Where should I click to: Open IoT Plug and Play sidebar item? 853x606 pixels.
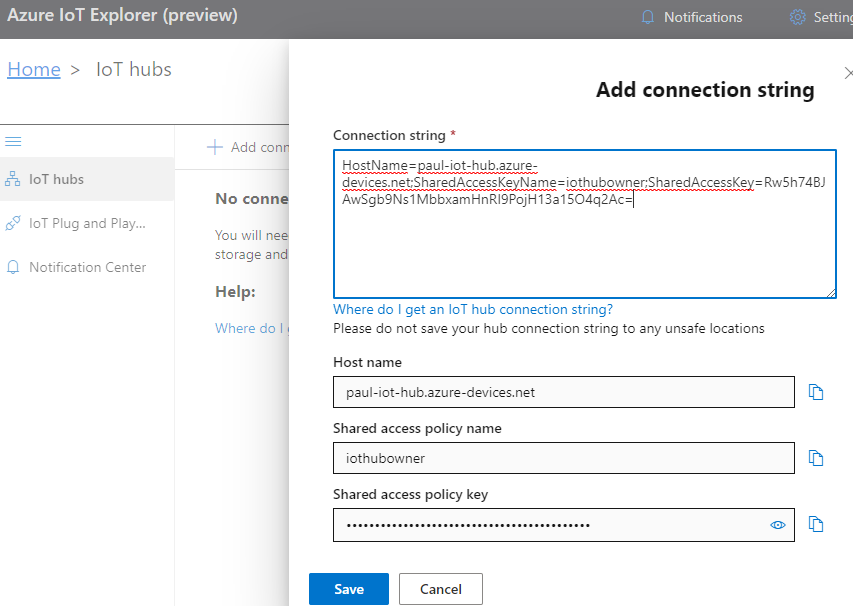pyautogui.click(x=87, y=223)
